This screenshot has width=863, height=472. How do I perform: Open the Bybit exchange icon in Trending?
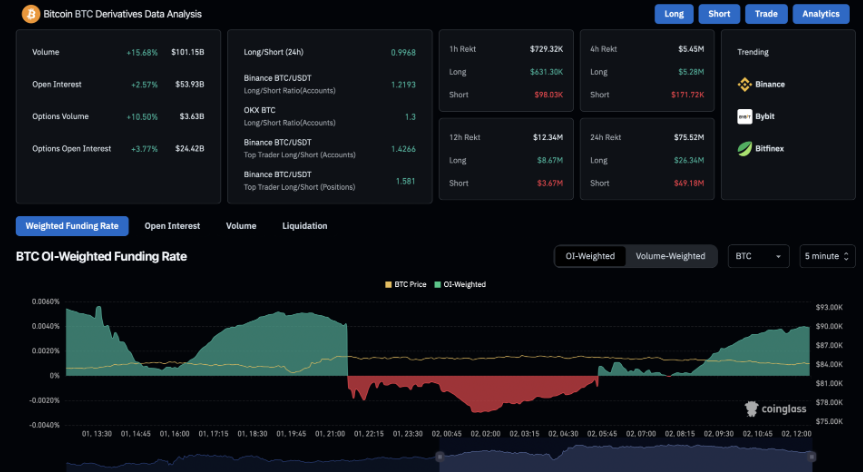(x=745, y=116)
